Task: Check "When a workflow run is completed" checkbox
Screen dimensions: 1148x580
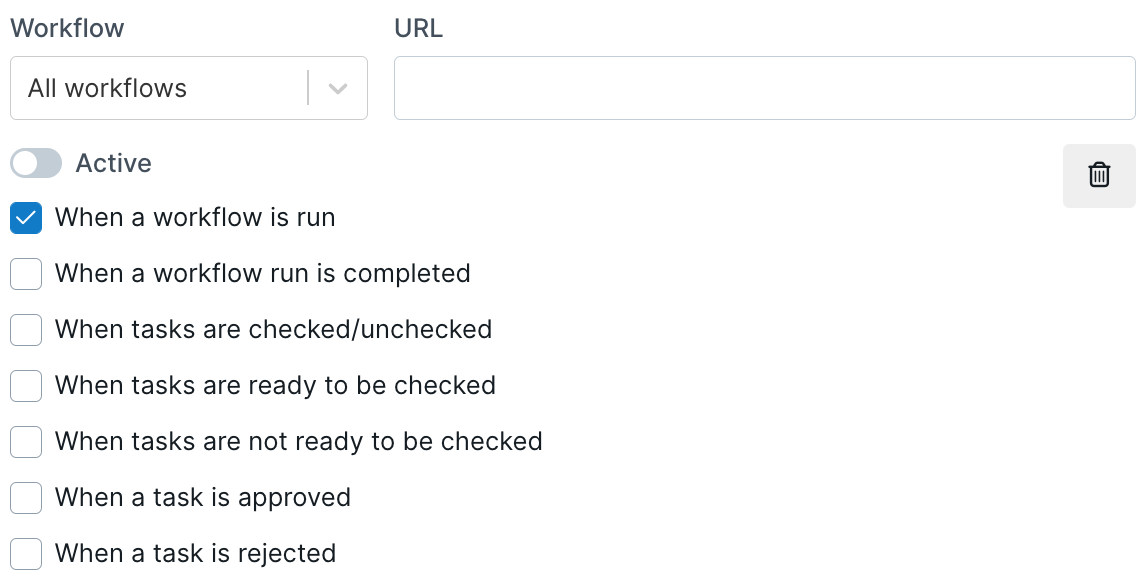Action: [x=26, y=274]
